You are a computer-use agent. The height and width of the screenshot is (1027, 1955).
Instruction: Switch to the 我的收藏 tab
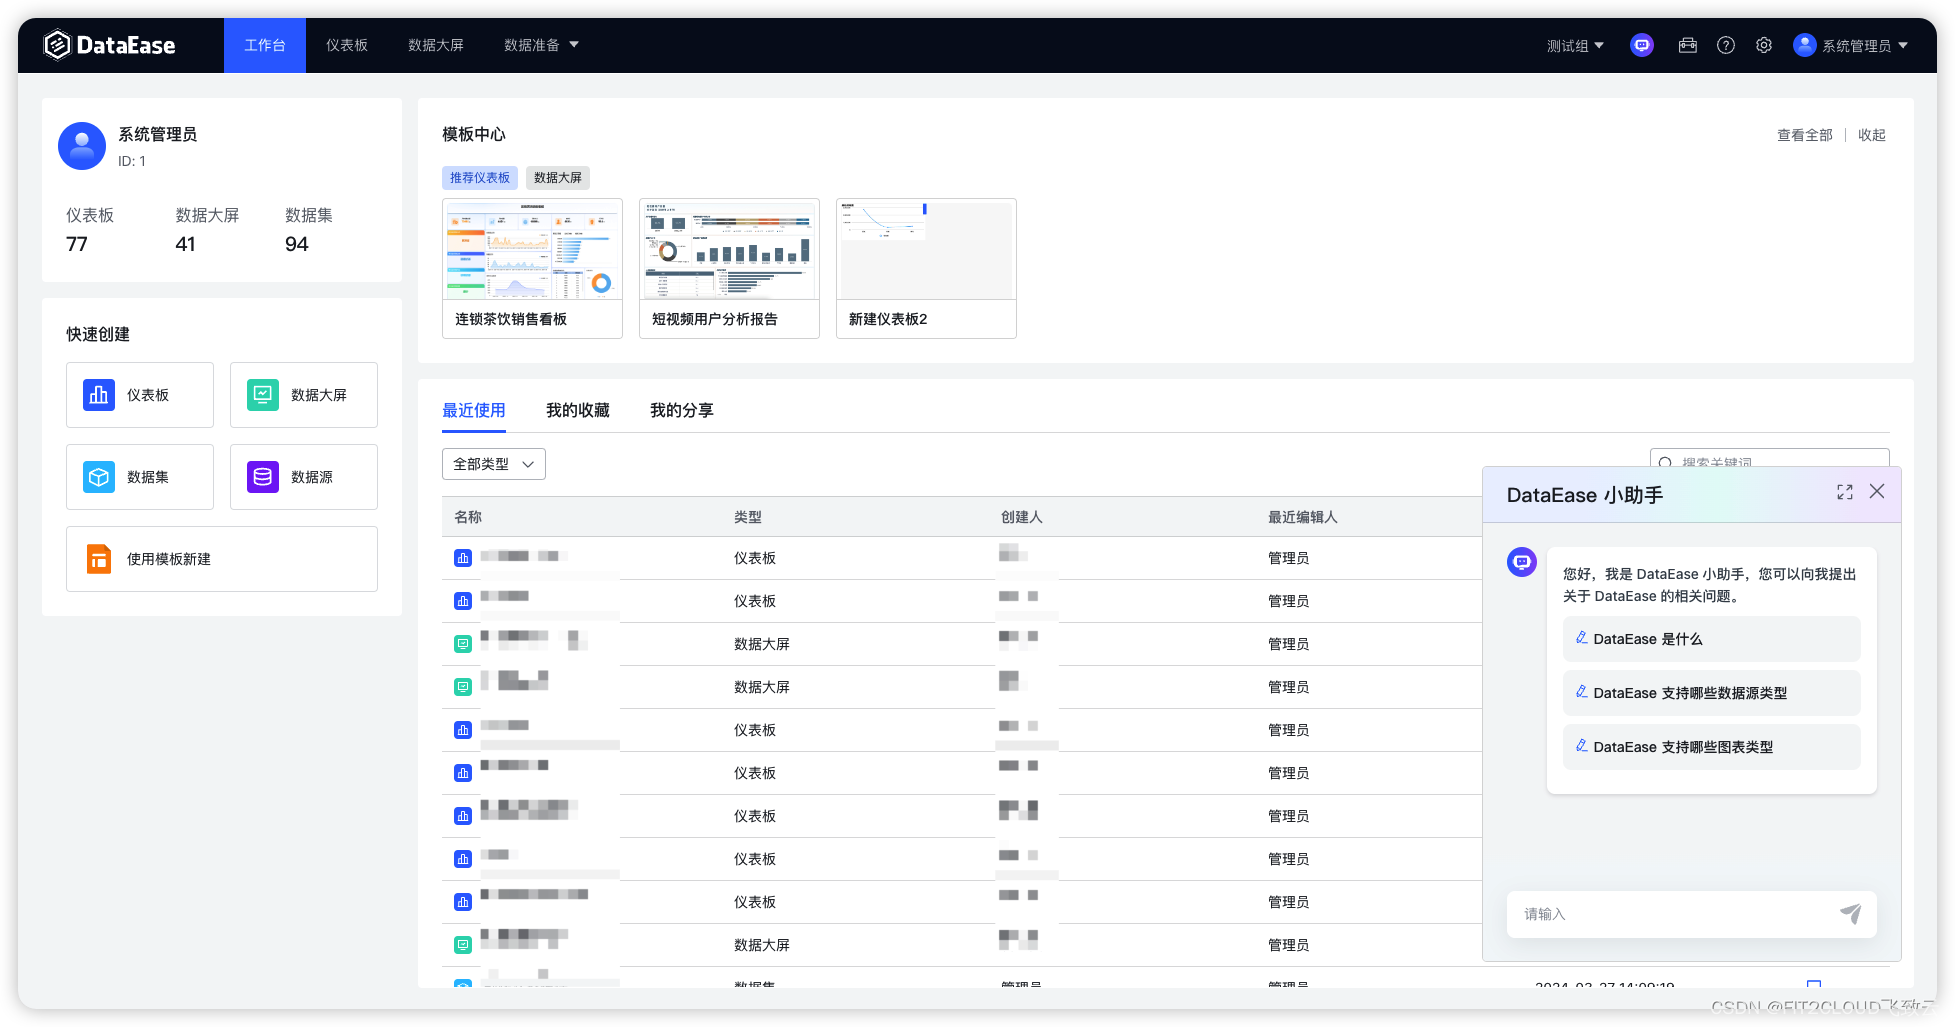click(x=578, y=410)
